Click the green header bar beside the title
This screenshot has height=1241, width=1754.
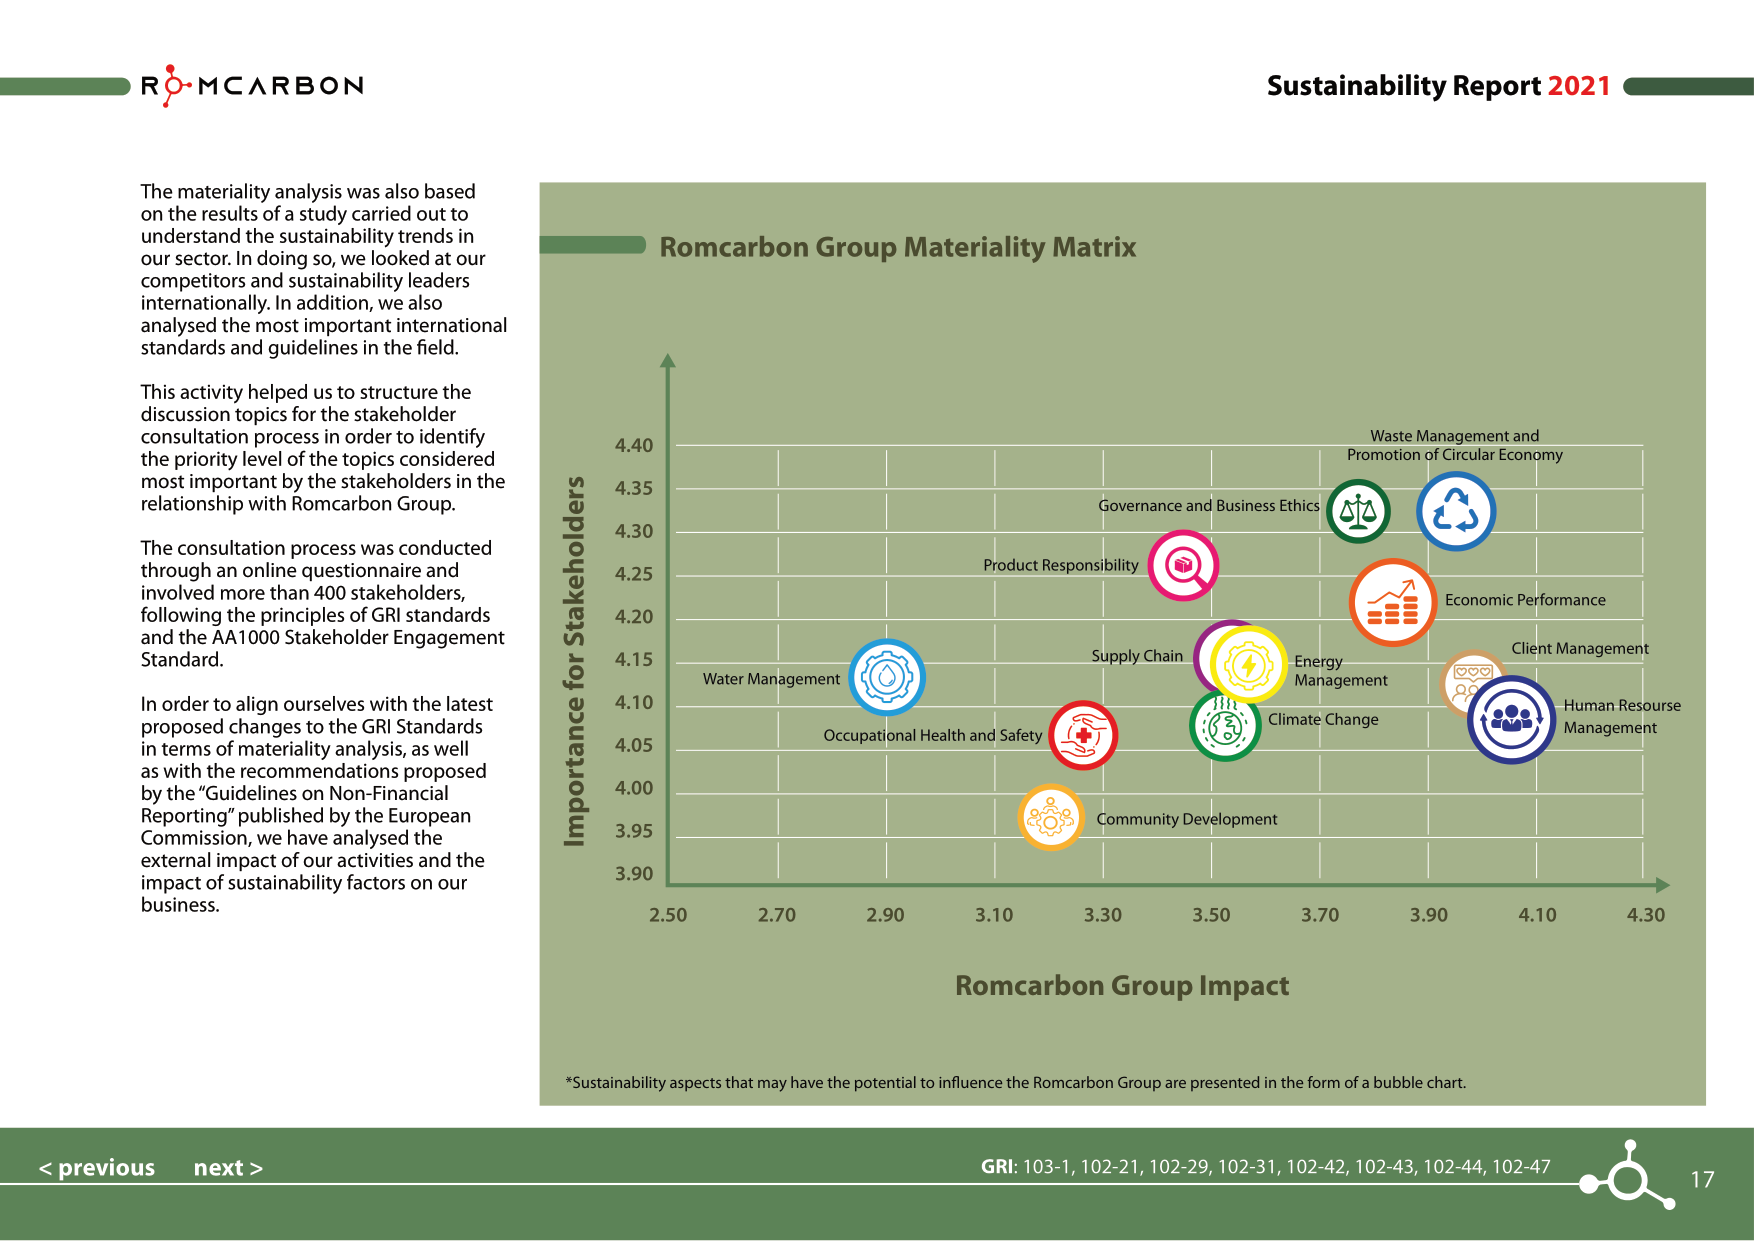[x=592, y=241]
